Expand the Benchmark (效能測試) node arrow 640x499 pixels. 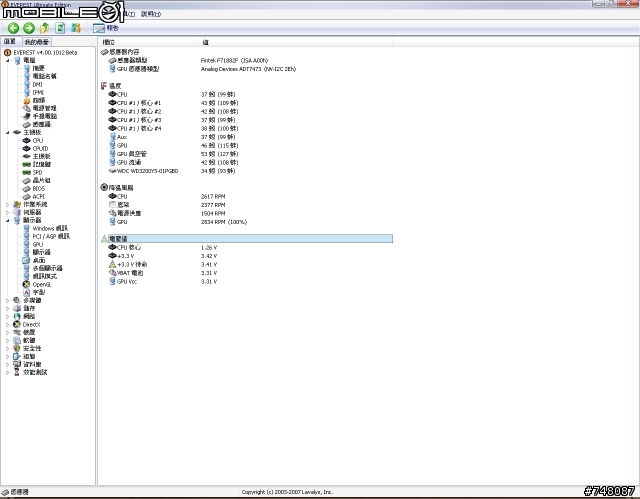(7, 372)
